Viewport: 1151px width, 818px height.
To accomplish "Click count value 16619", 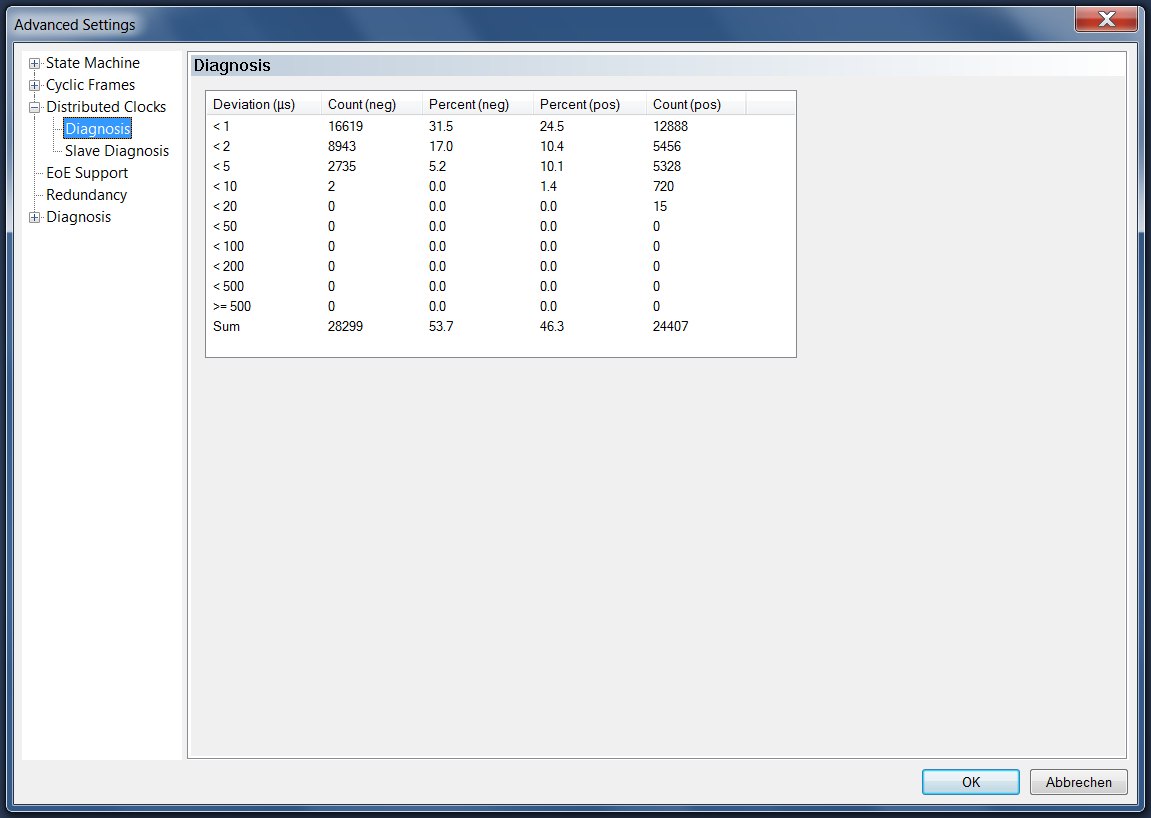I will pyautogui.click(x=345, y=126).
